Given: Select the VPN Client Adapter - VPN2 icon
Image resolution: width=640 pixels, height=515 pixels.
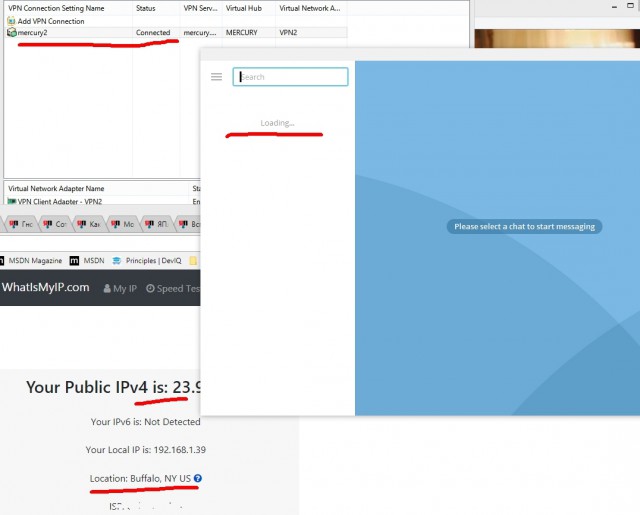Looking at the screenshot, I should [11, 201].
